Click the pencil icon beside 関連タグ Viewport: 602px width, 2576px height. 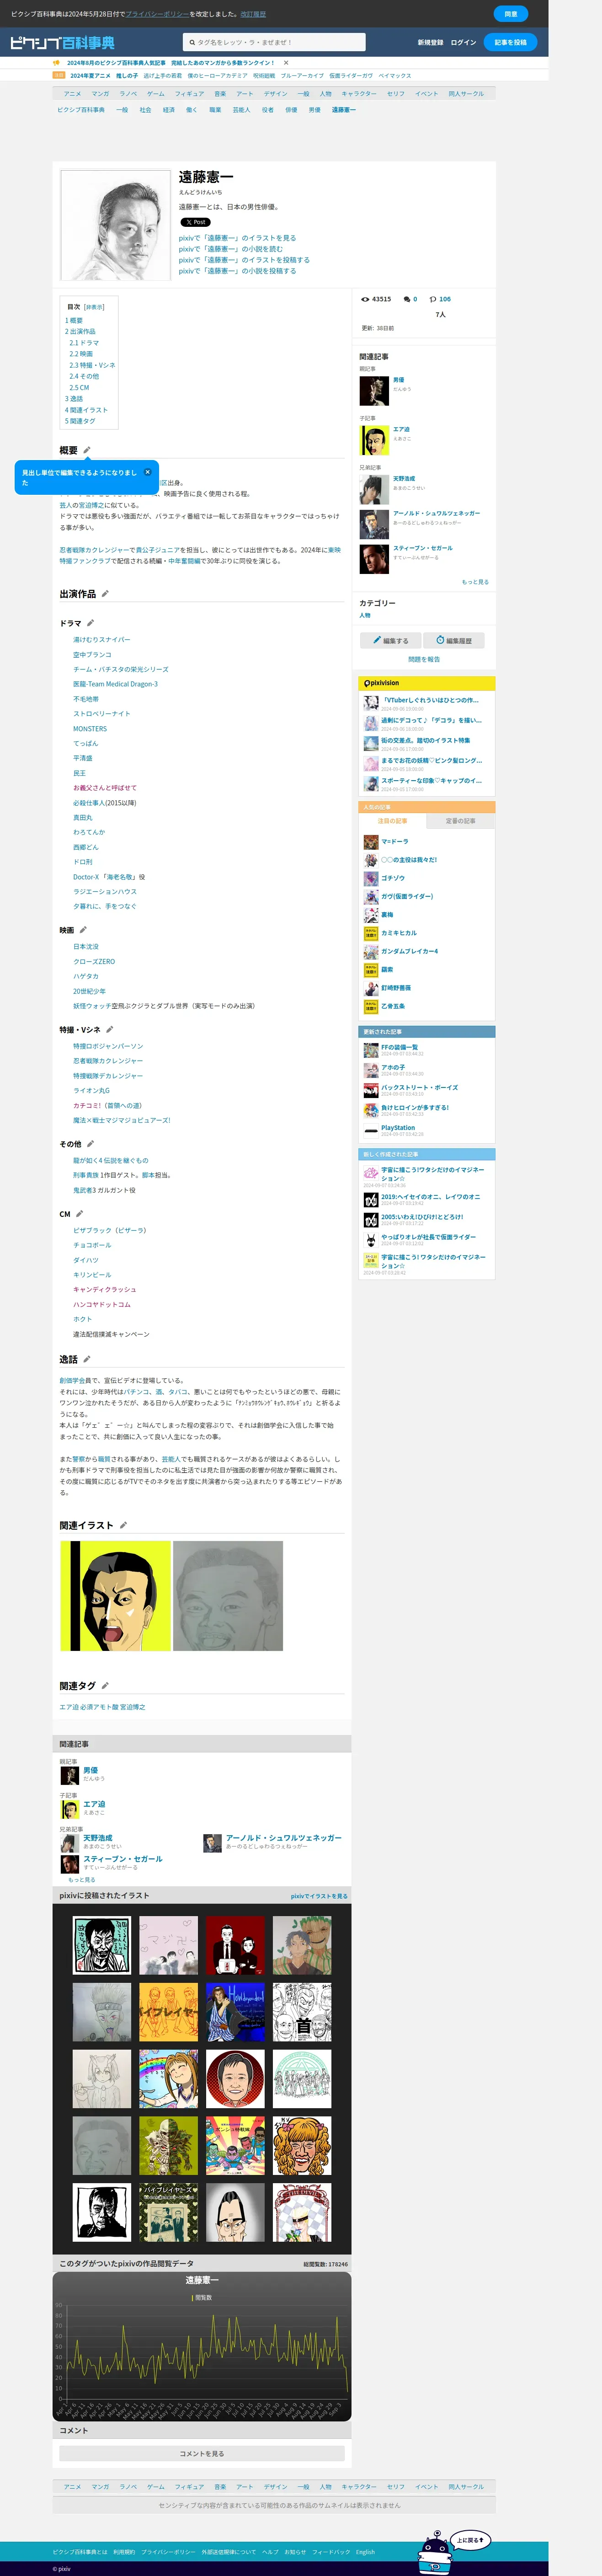pos(105,1686)
